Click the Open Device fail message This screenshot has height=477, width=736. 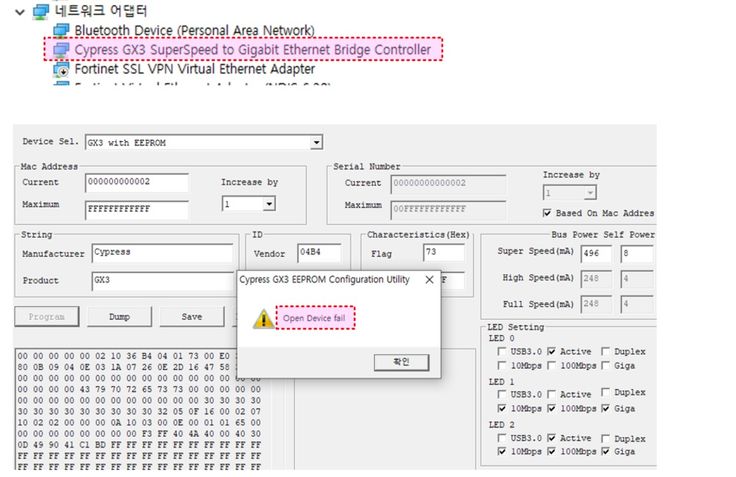[x=314, y=318]
